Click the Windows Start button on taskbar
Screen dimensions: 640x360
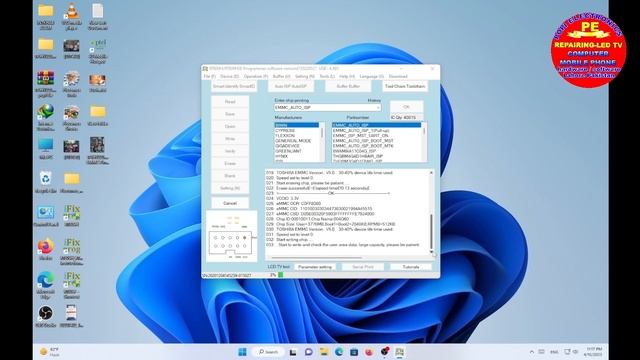242,352
